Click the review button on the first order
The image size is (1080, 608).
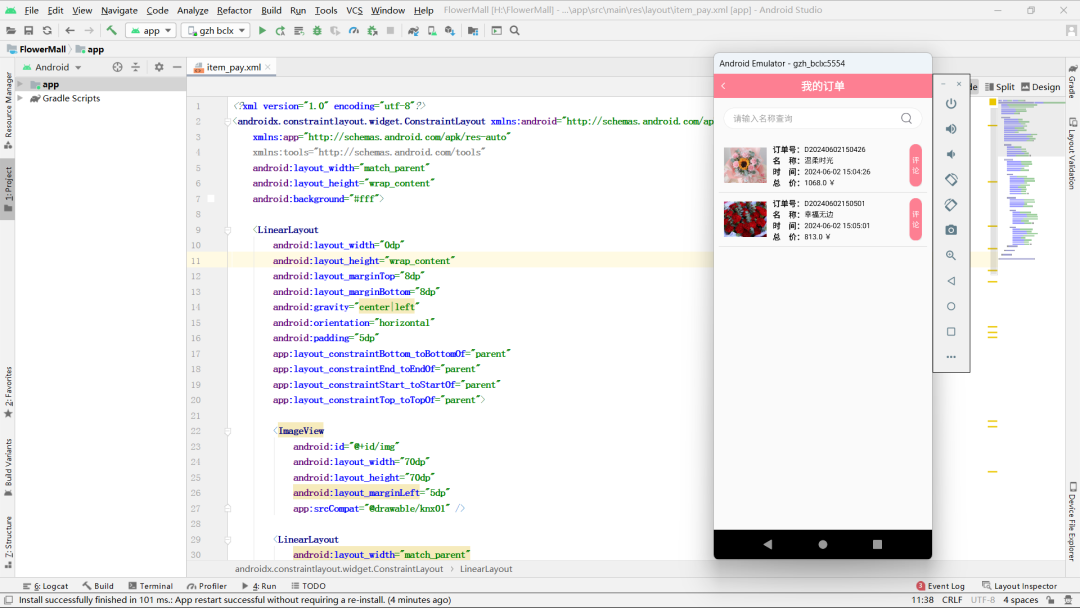coord(915,166)
